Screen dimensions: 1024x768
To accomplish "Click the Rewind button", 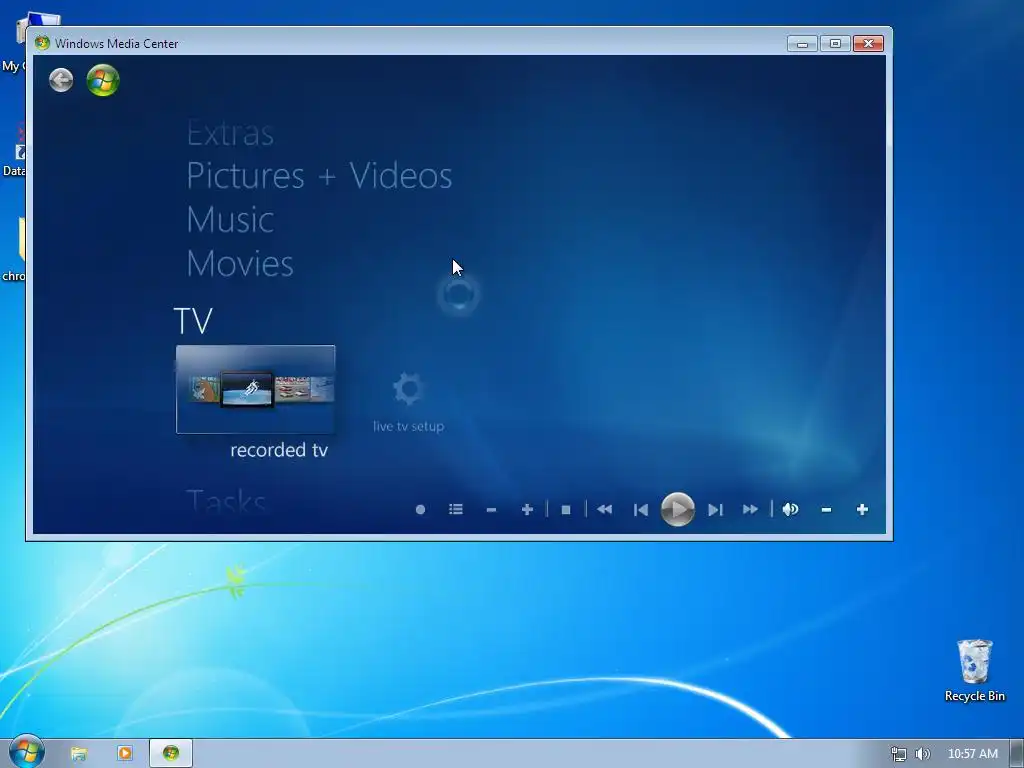I will pos(605,509).
